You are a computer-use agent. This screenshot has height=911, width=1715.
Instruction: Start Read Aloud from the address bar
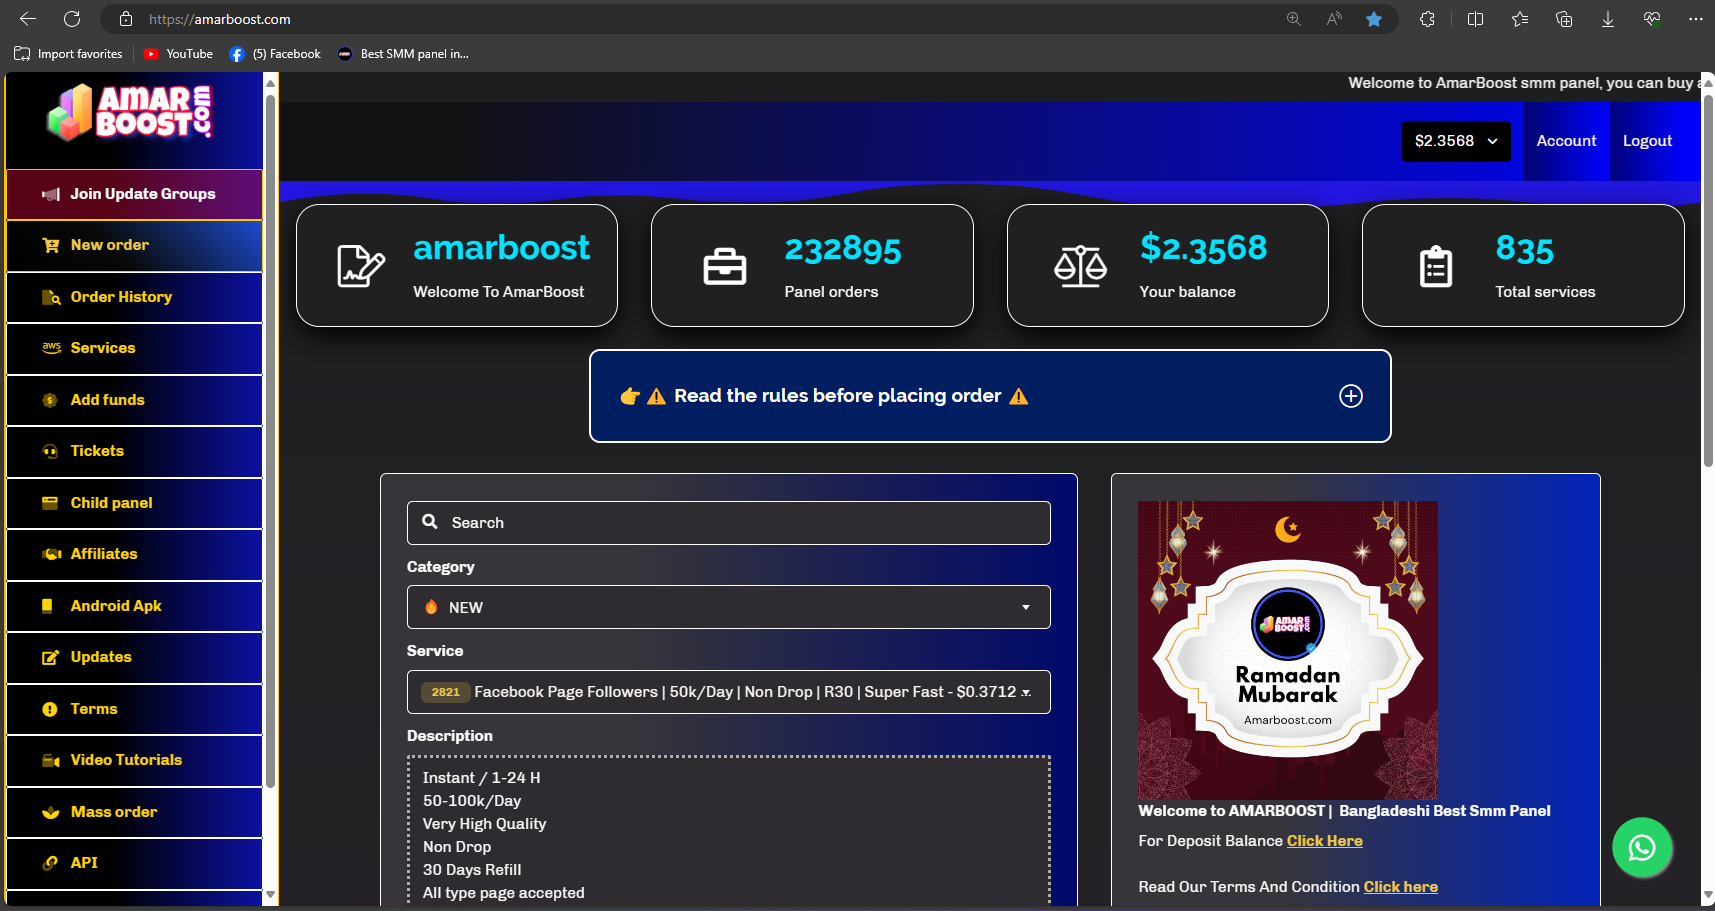point(1334,19)
